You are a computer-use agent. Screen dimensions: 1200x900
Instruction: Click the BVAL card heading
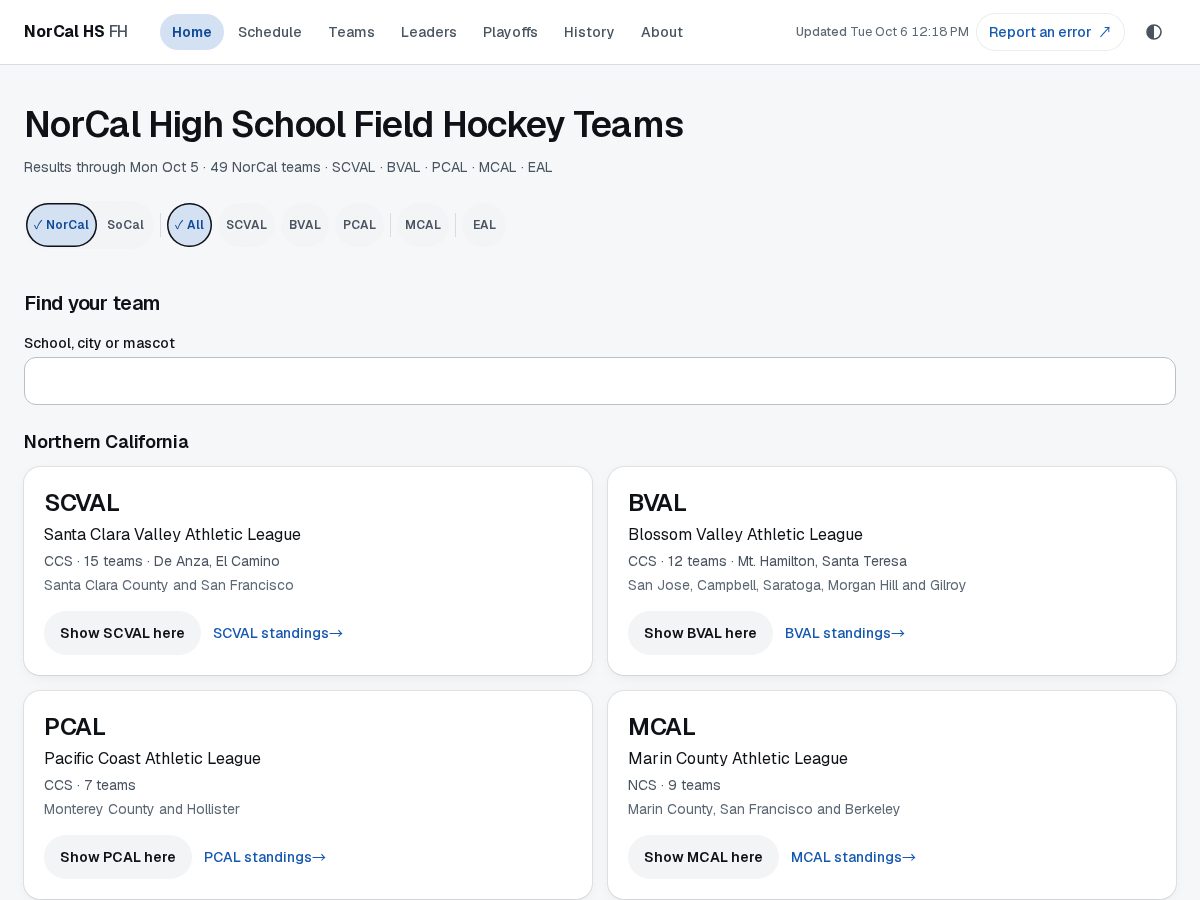point(657,503)
